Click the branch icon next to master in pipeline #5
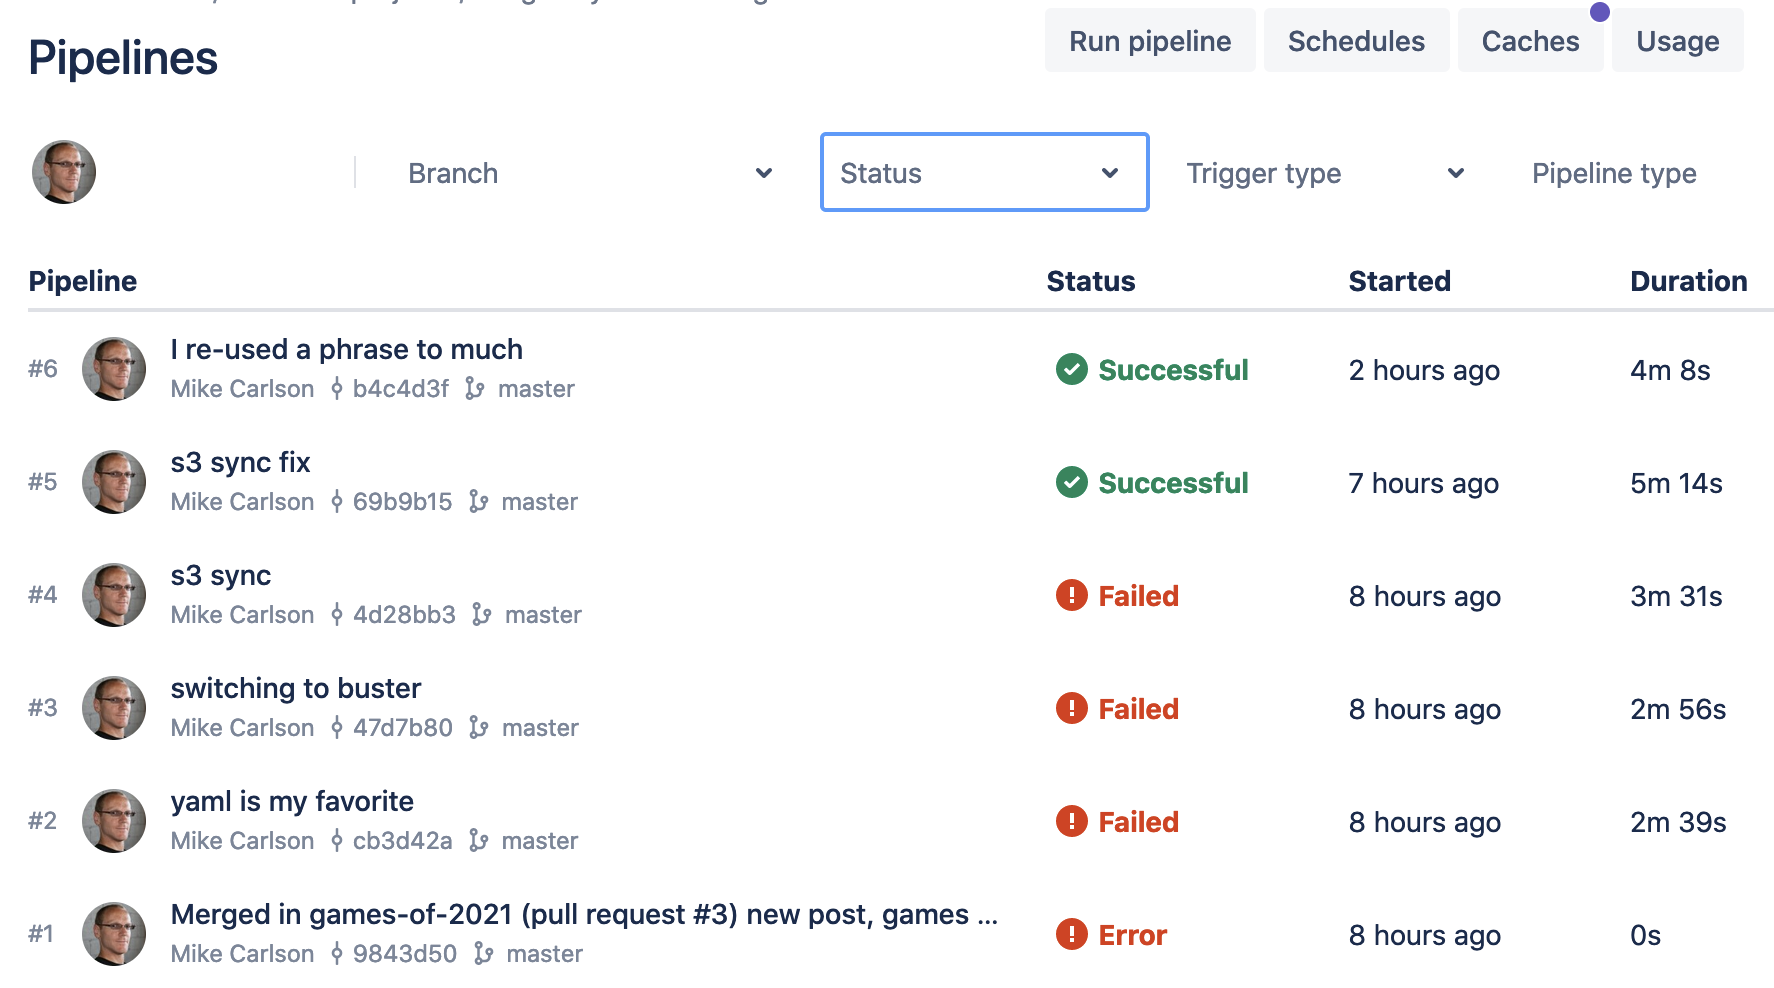This screenshot has width=1774, height=988. [479, 502]
